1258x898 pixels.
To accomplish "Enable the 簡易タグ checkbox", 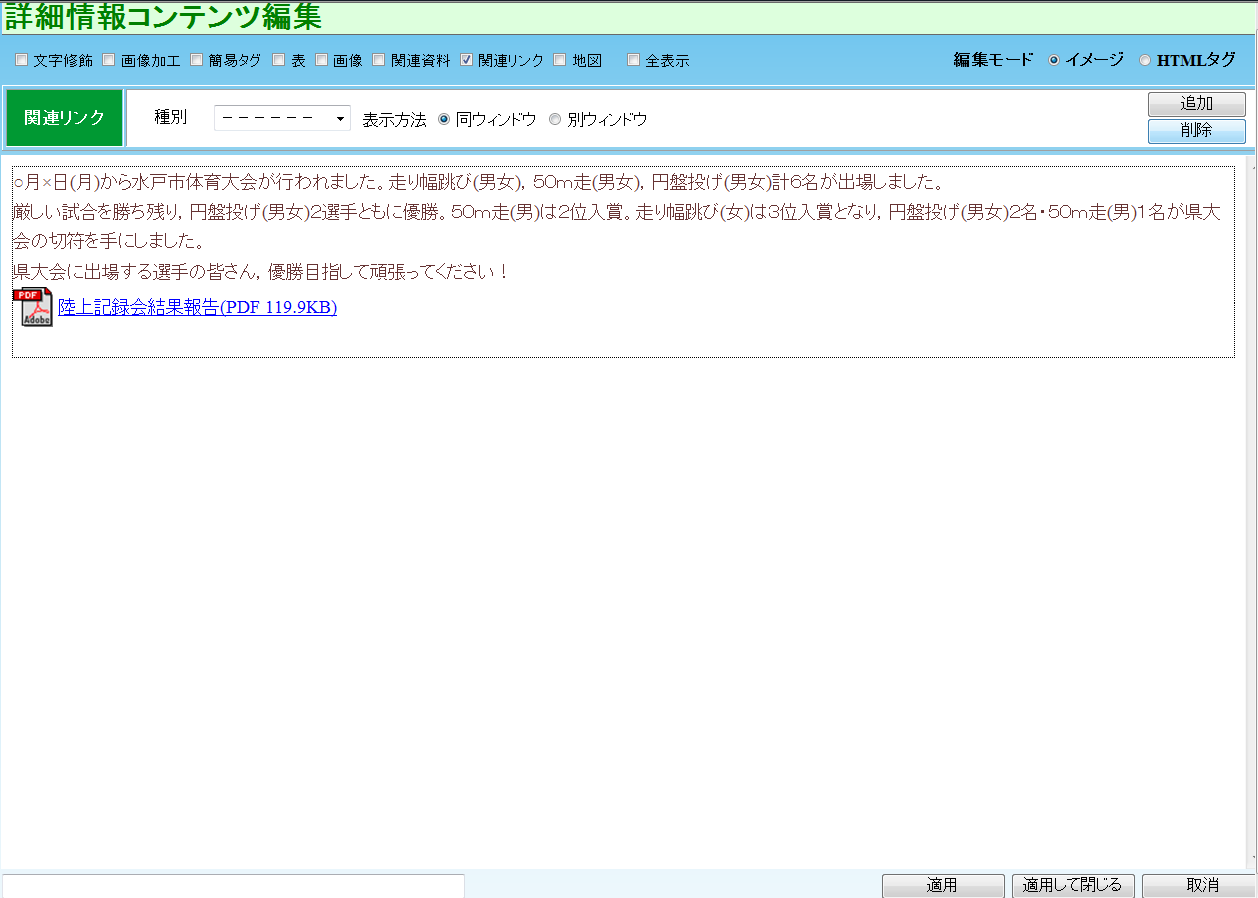I will click(197, 60).
